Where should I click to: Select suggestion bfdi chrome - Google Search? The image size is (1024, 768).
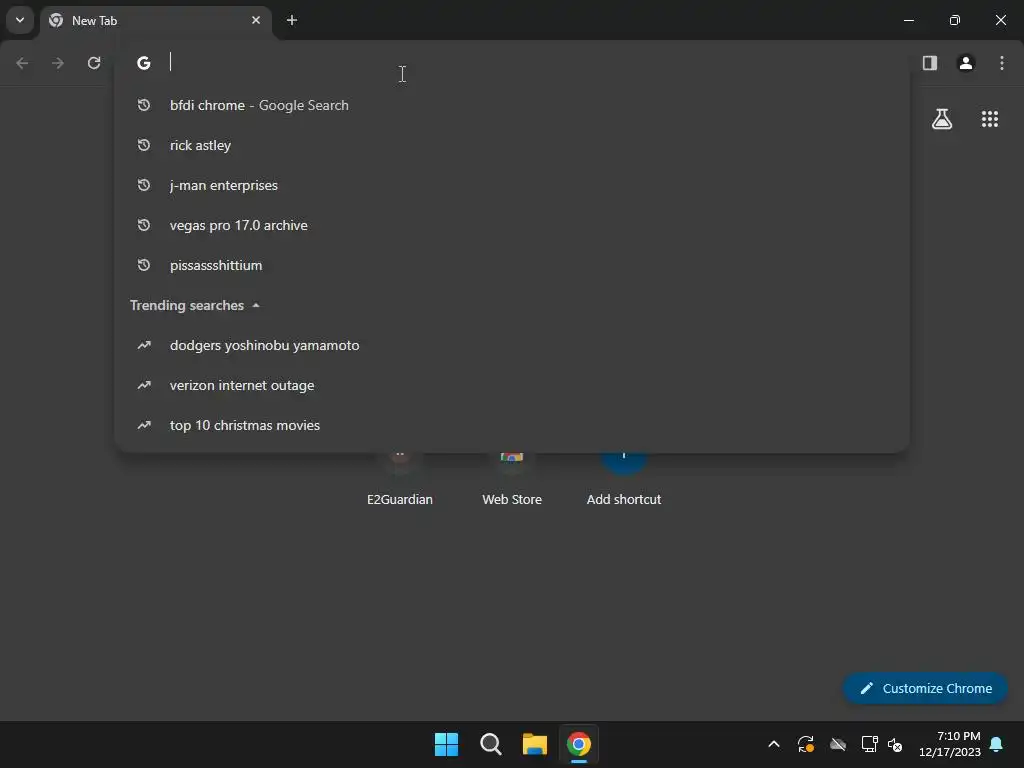tap(512, 105)
